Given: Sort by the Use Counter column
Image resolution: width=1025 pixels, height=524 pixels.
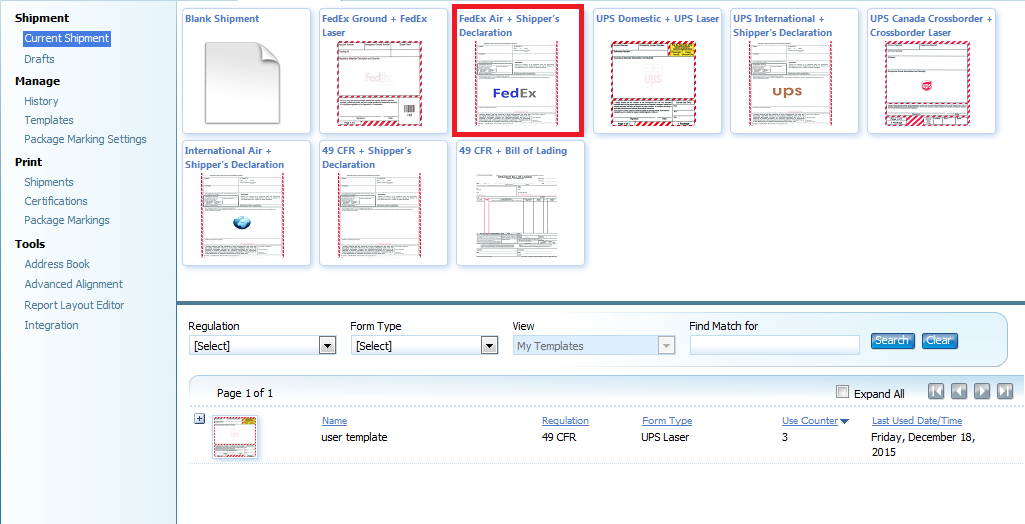Looking at the screenshot, I should [x=810, y=421].
